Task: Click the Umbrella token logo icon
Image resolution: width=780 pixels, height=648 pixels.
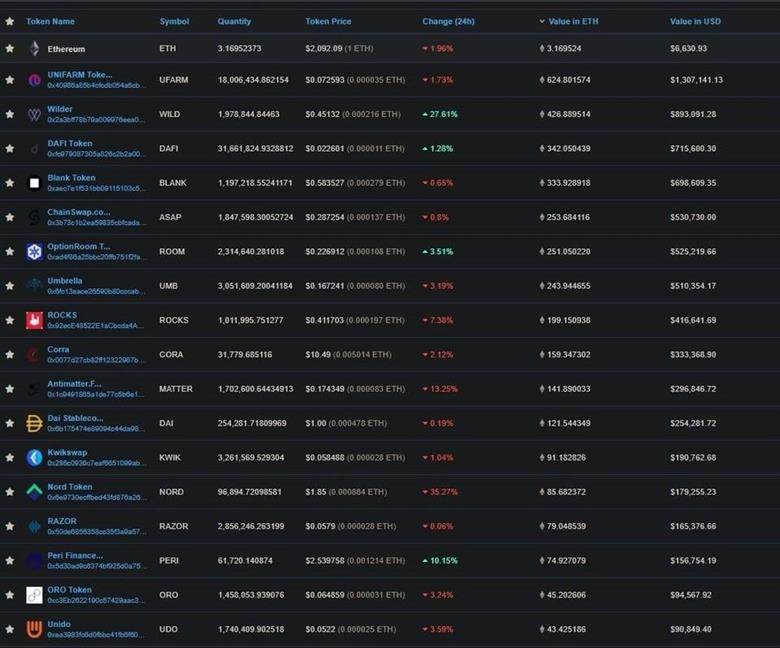Action: click(34, 285)
